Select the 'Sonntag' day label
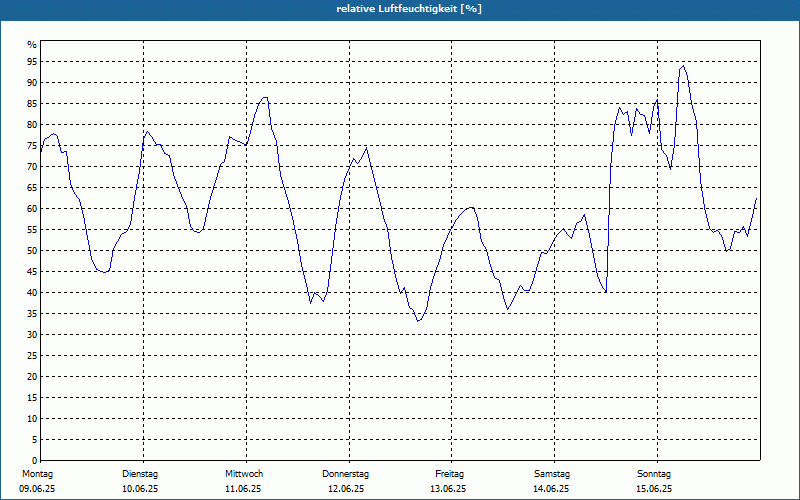 pos(654,474)
